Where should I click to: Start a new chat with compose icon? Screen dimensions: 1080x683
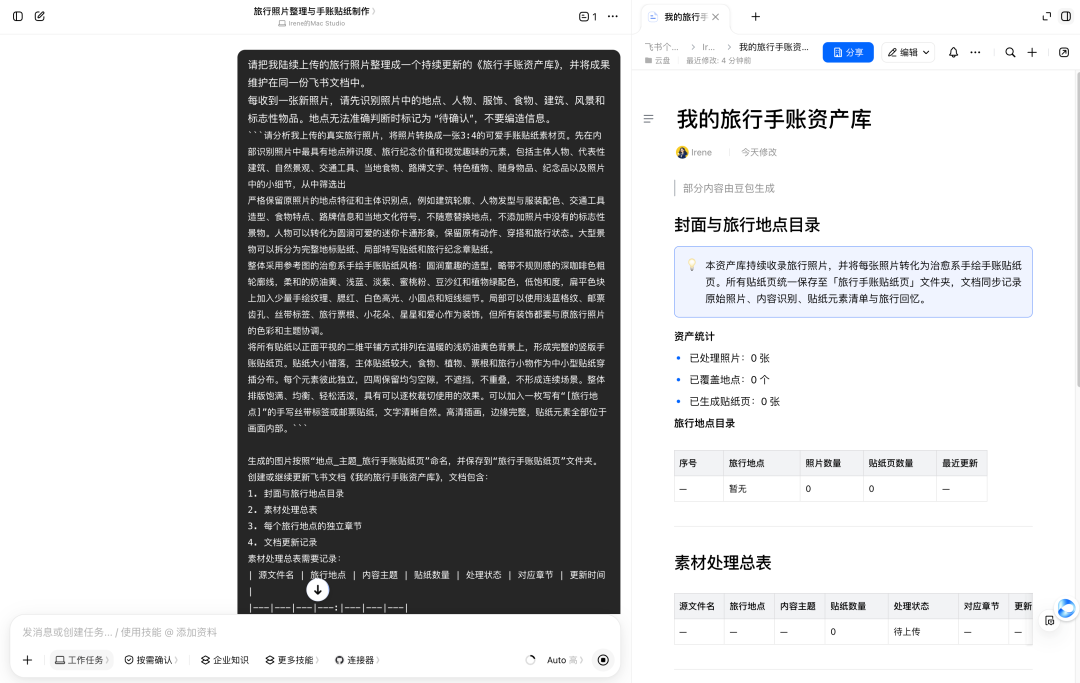click(x=40, y=16)
